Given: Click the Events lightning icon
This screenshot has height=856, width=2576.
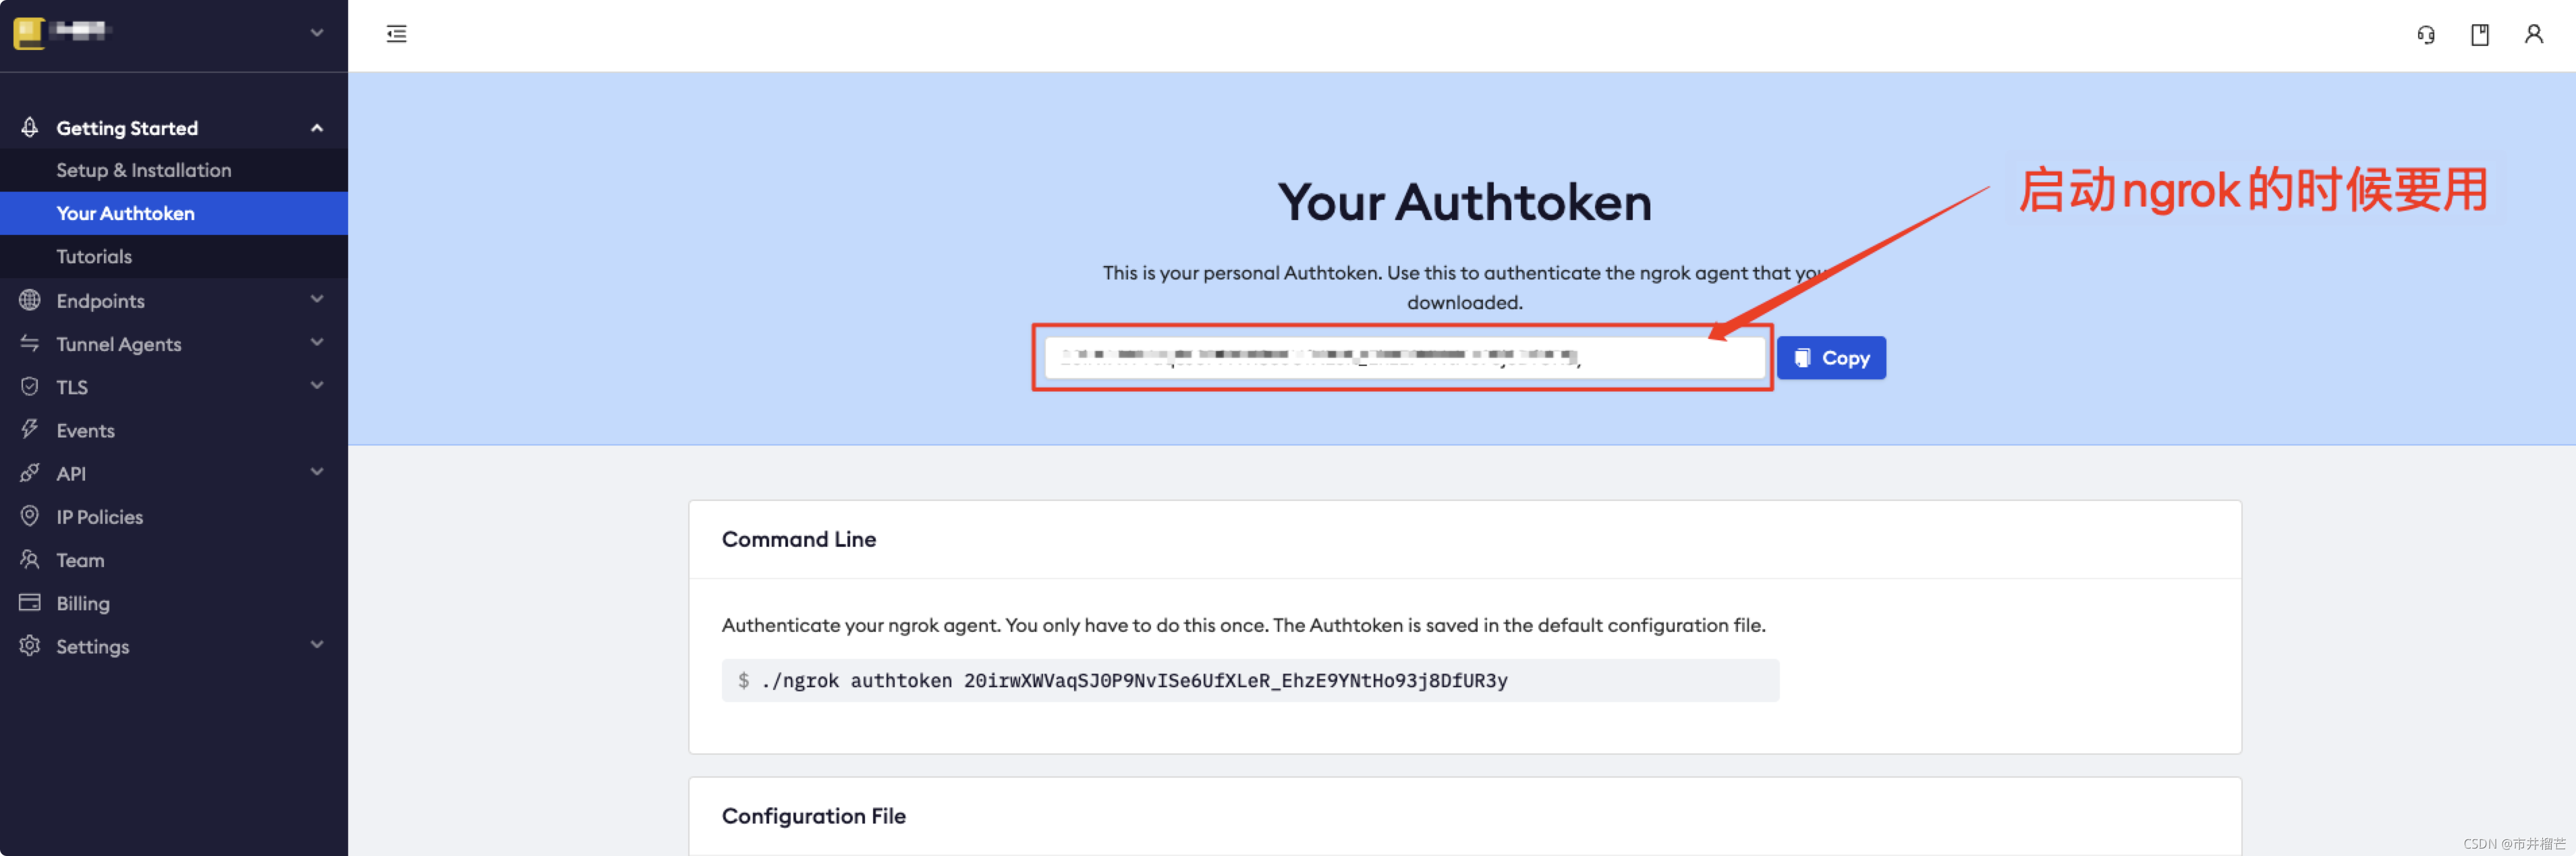Looking at the screenshot, I should pyautogui.click(x=30, y=430).
